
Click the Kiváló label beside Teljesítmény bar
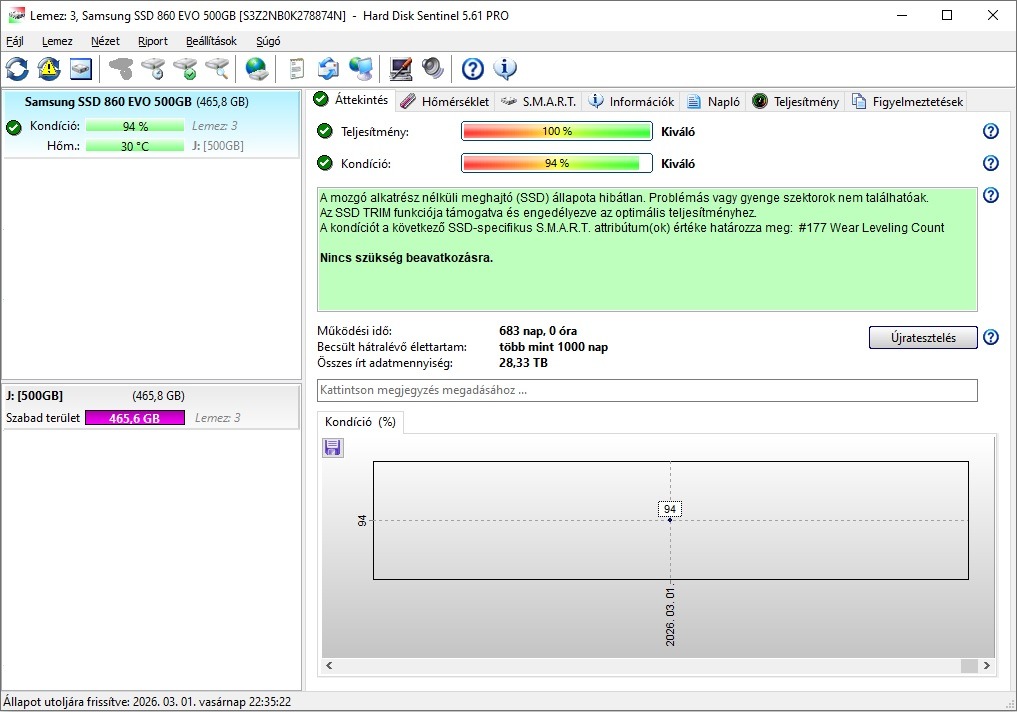click(678, 132)
